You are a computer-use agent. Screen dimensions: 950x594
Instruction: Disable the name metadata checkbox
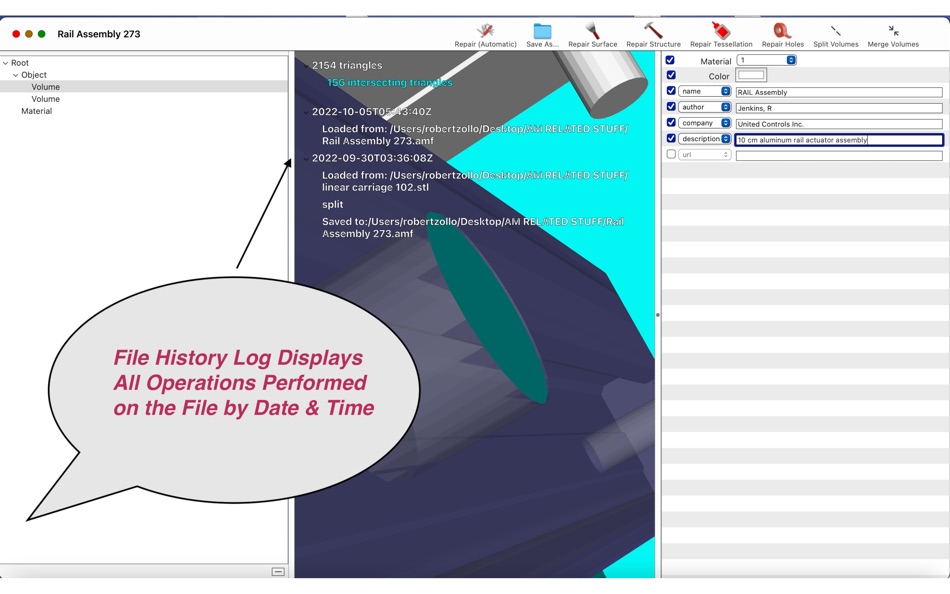671,90
